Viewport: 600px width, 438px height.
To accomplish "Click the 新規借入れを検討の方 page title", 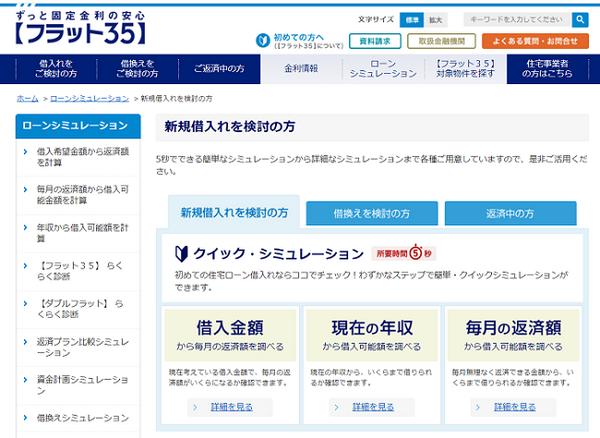I will click(x=230, y=127).
